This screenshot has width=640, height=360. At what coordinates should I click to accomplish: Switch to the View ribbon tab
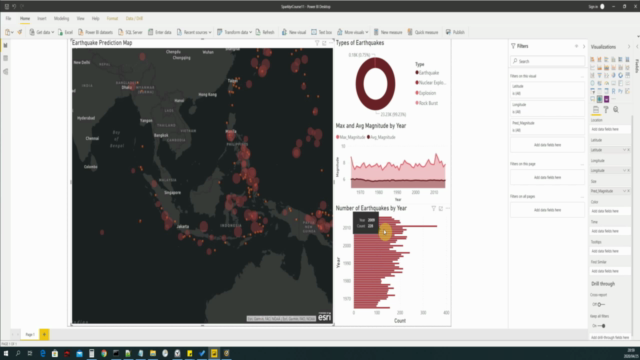point(80,18)
